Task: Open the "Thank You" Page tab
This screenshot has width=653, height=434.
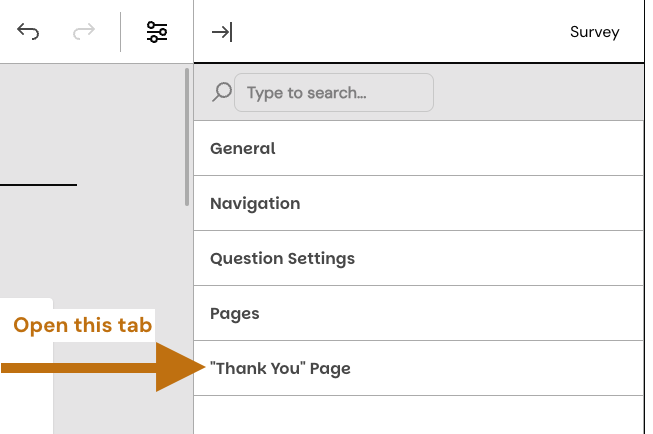Action: 418,368
